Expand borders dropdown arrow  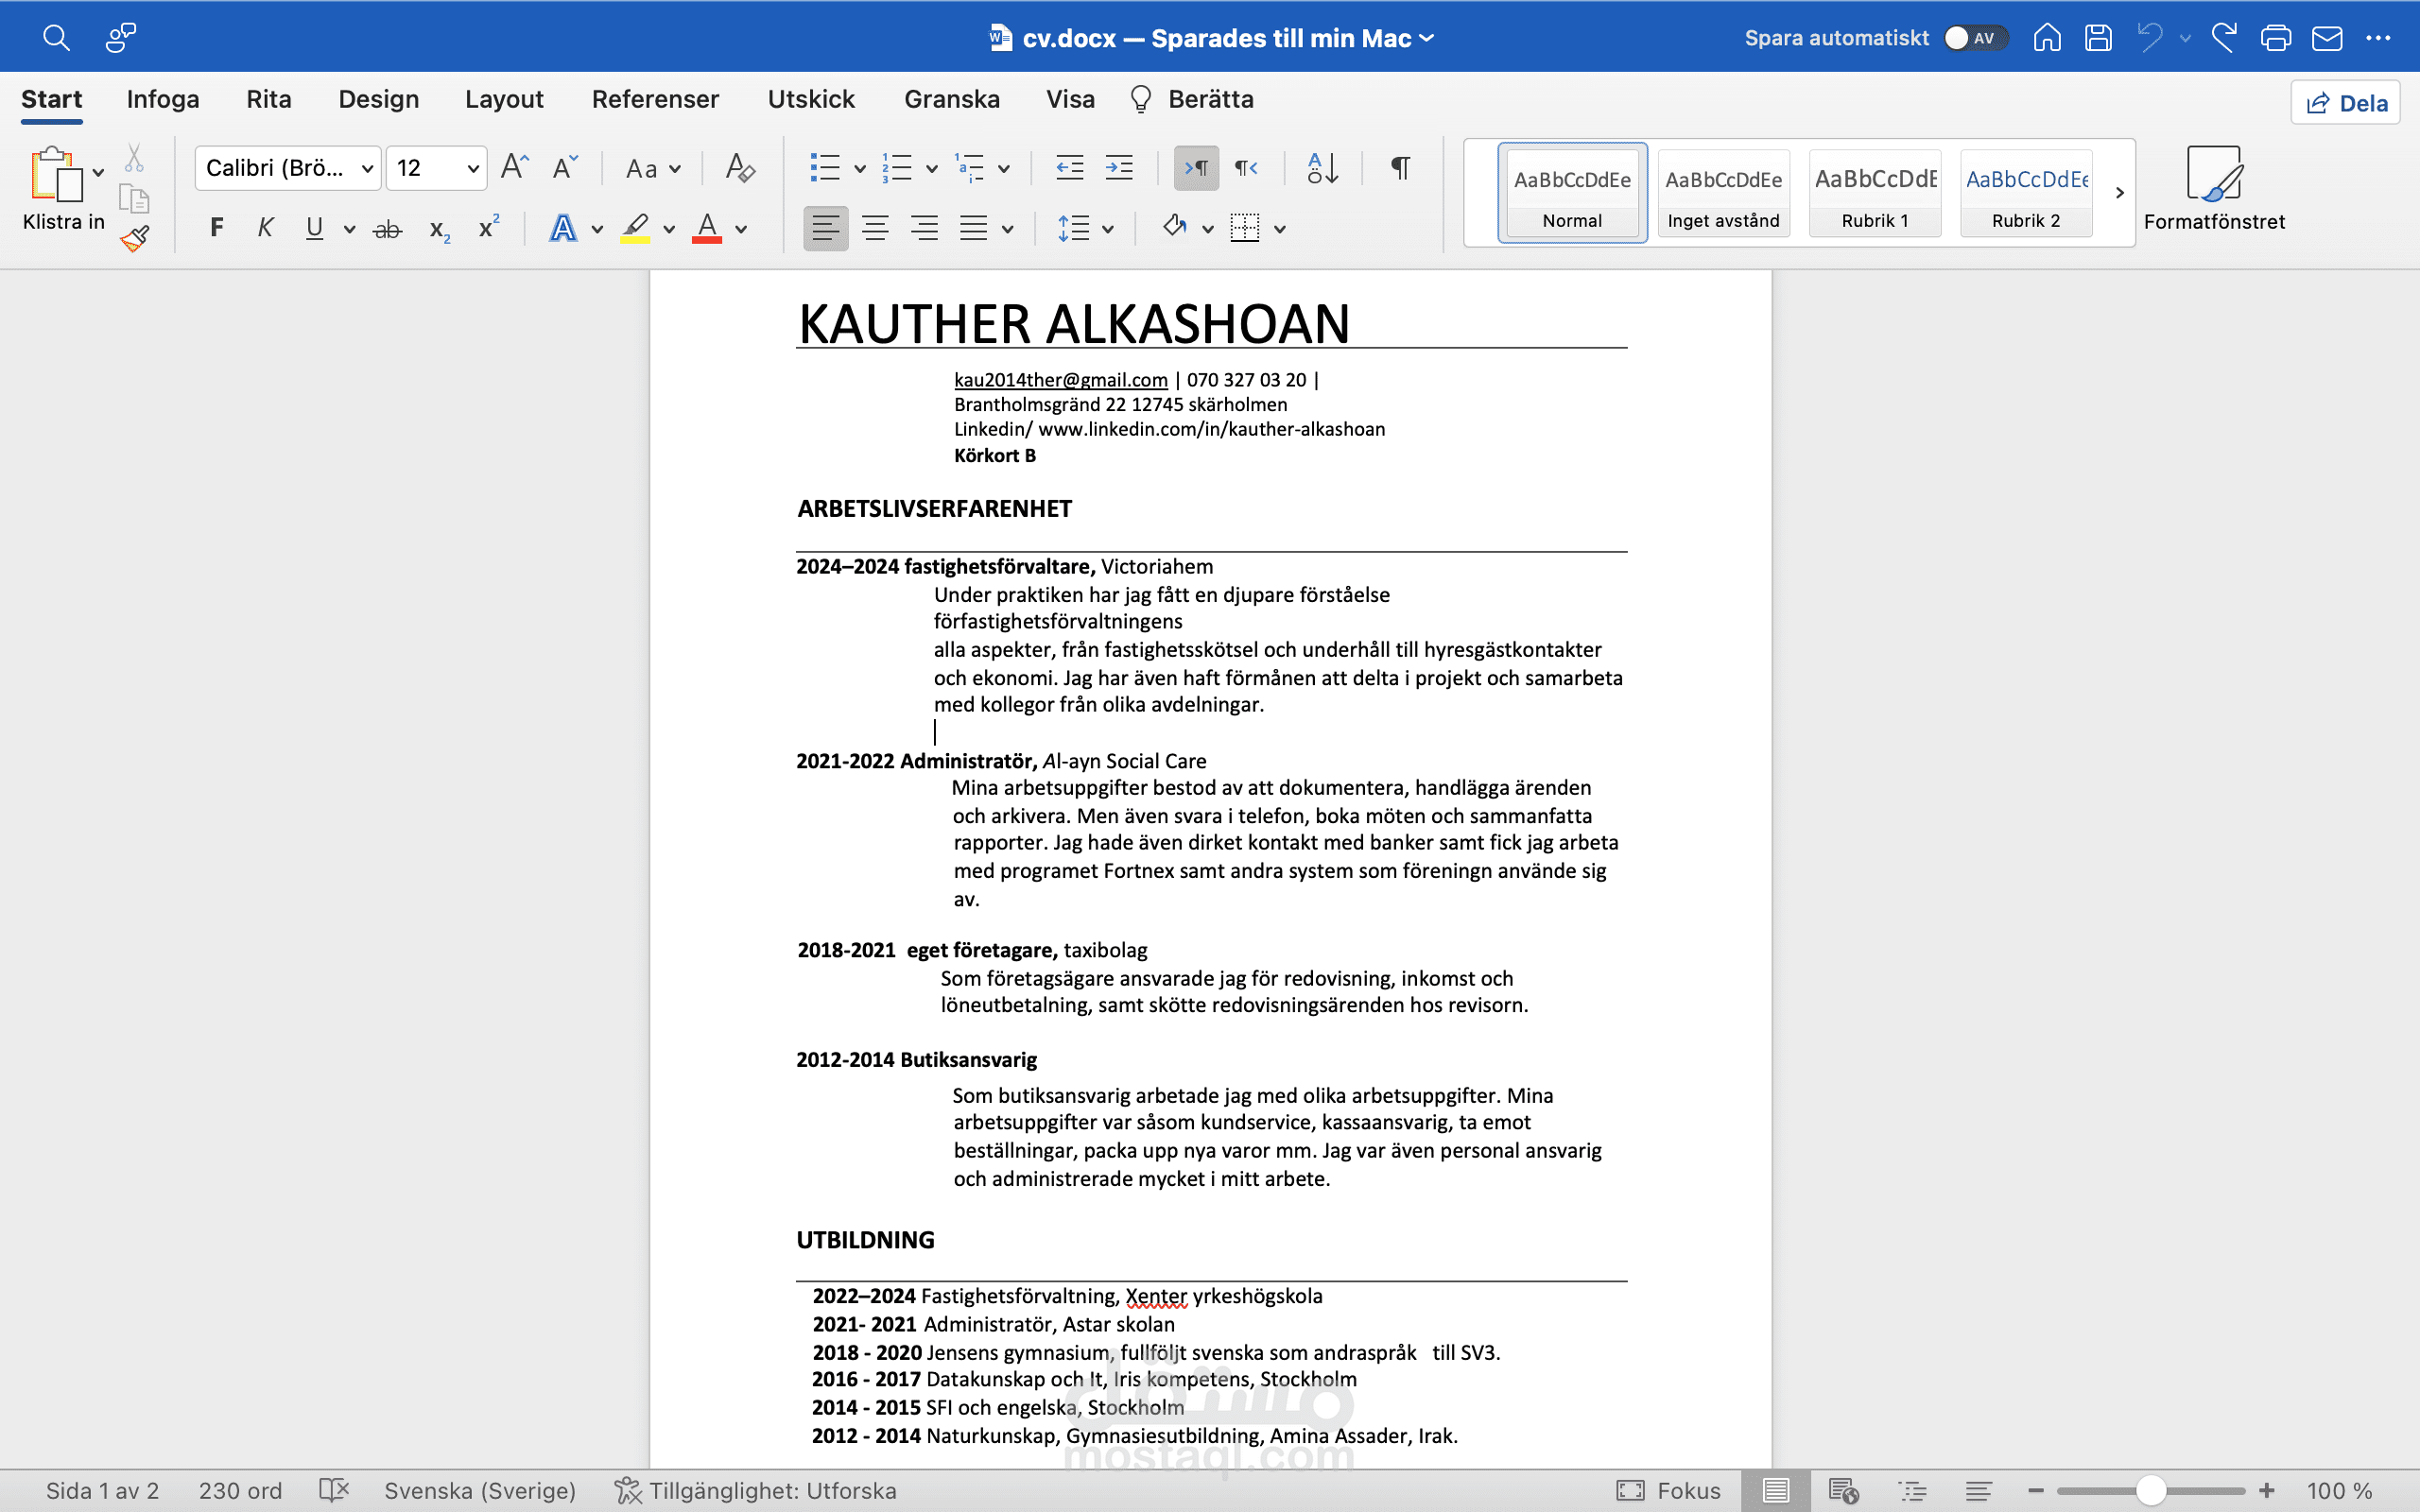(x=1279, y=229)
